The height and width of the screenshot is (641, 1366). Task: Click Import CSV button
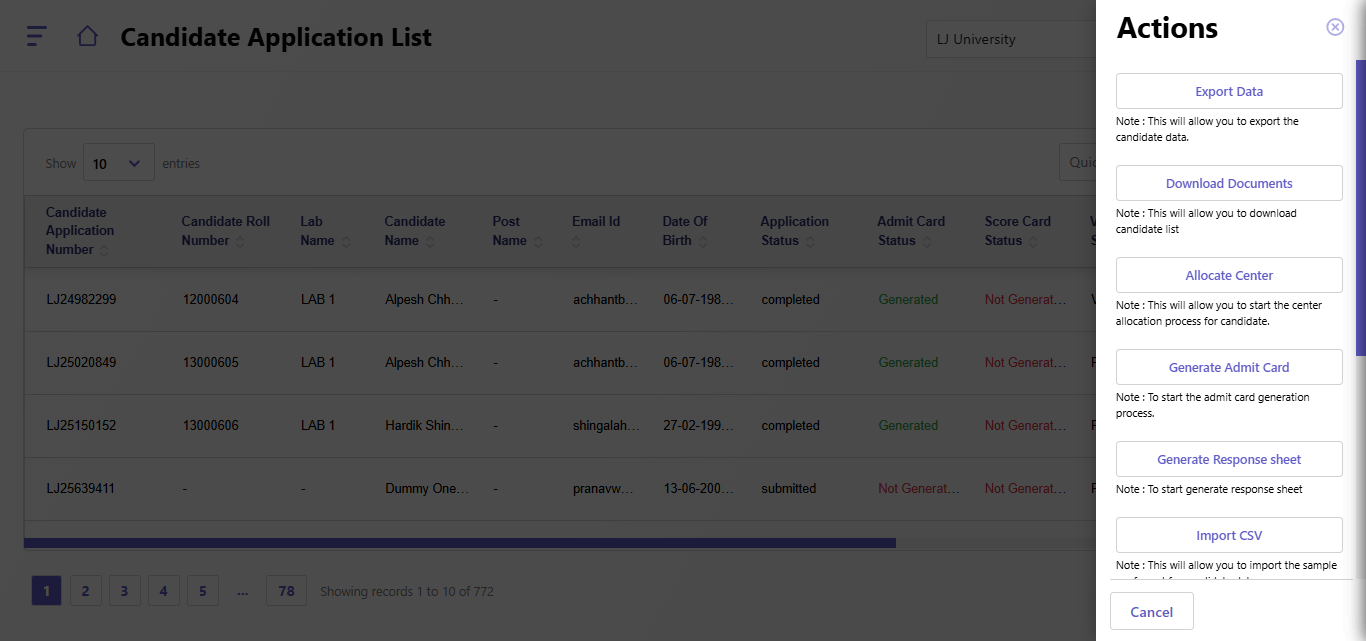(1228, 535)
